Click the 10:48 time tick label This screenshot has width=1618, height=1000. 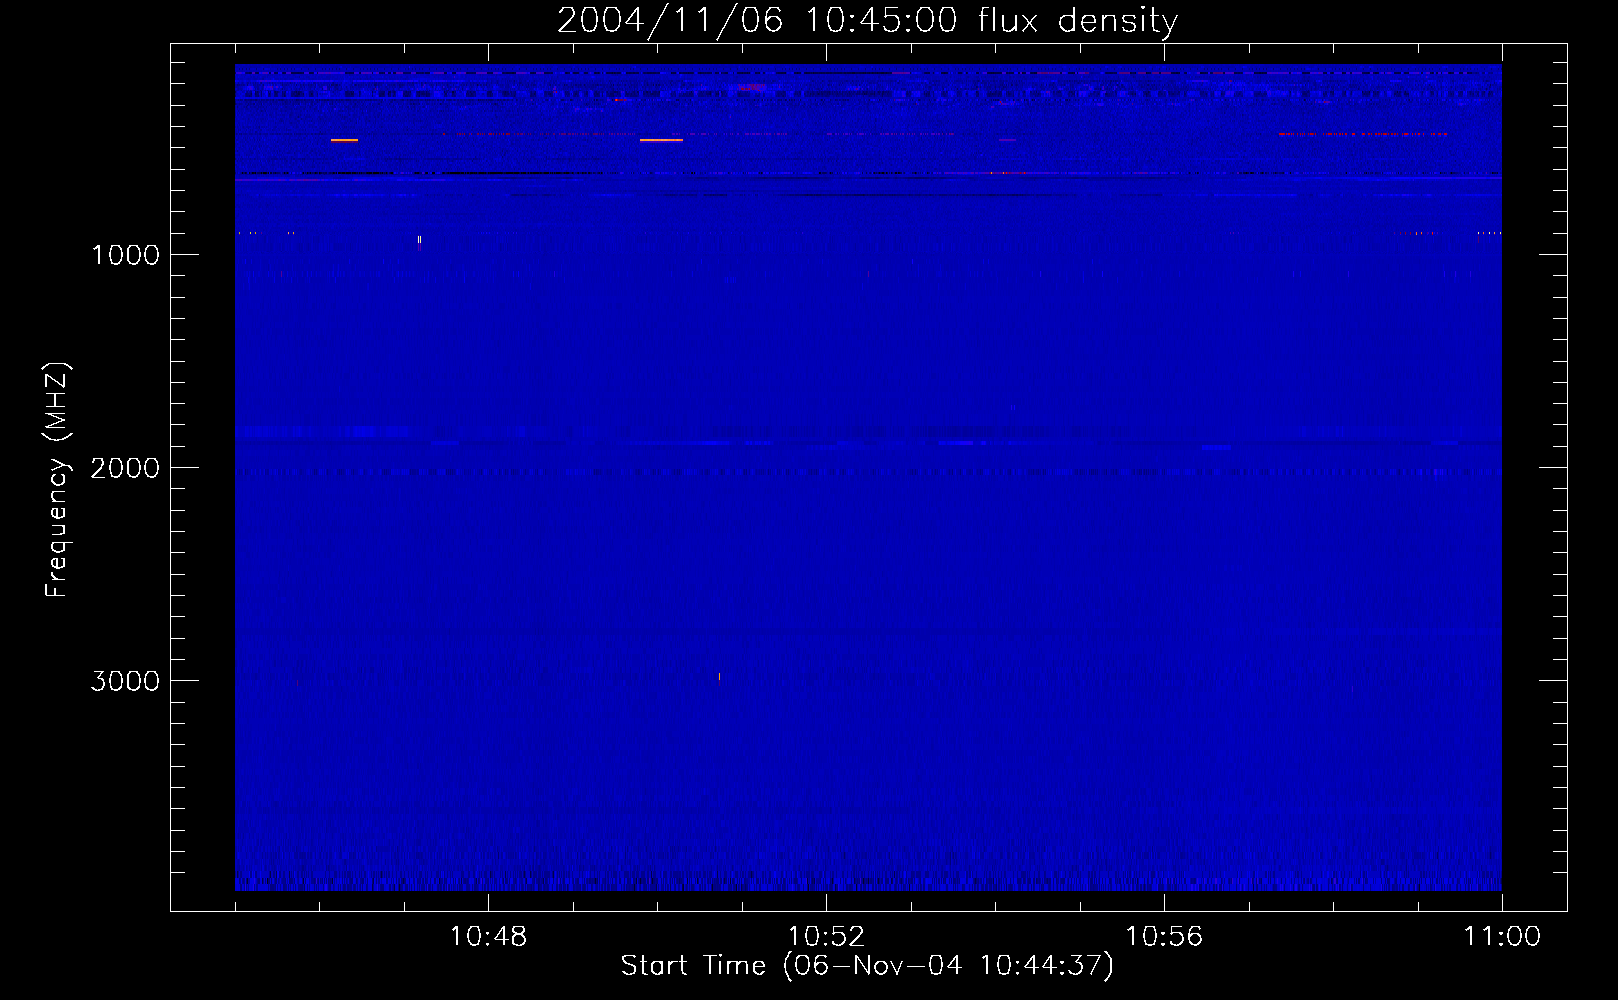[488, 937]
